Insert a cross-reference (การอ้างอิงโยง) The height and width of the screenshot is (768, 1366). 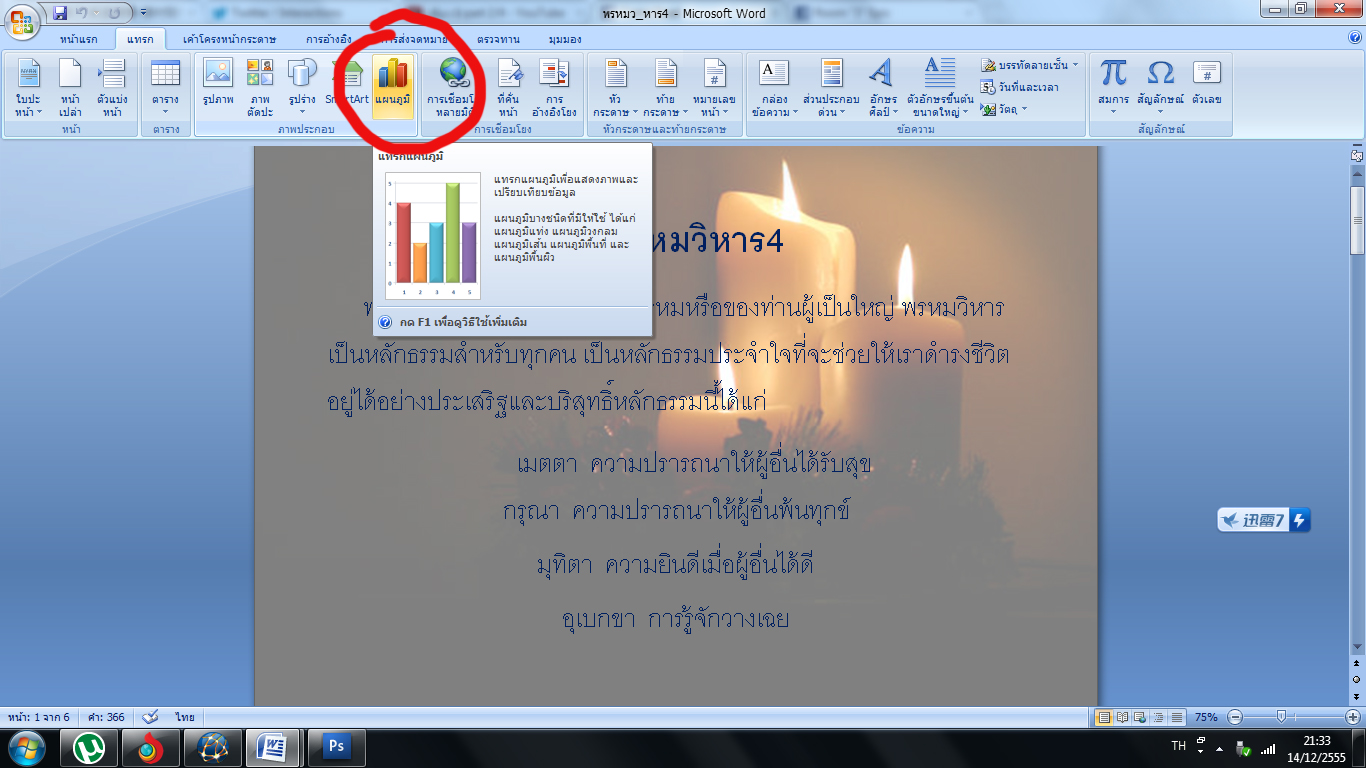(x=554, y=87)
